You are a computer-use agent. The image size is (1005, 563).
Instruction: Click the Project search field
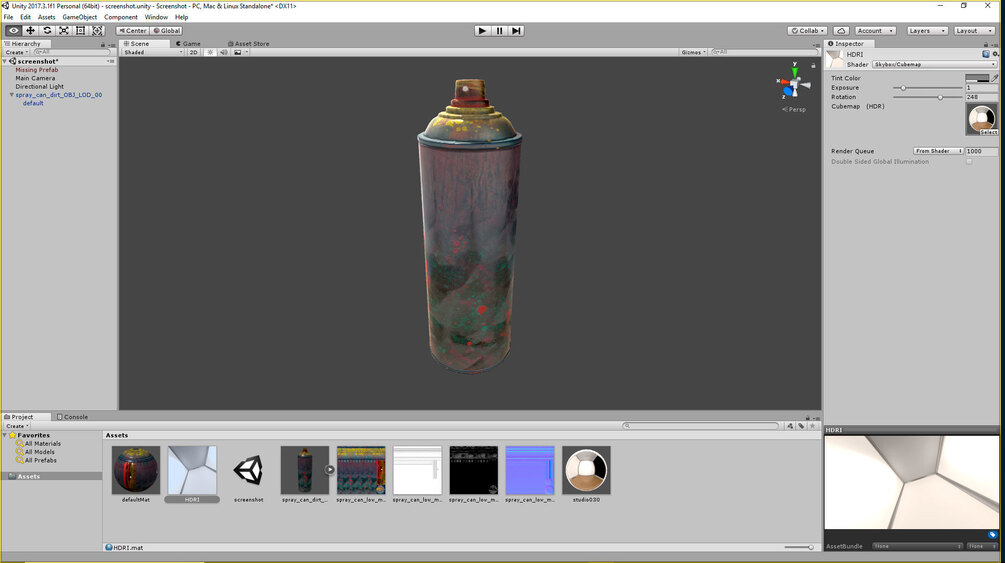click(701, 426)
